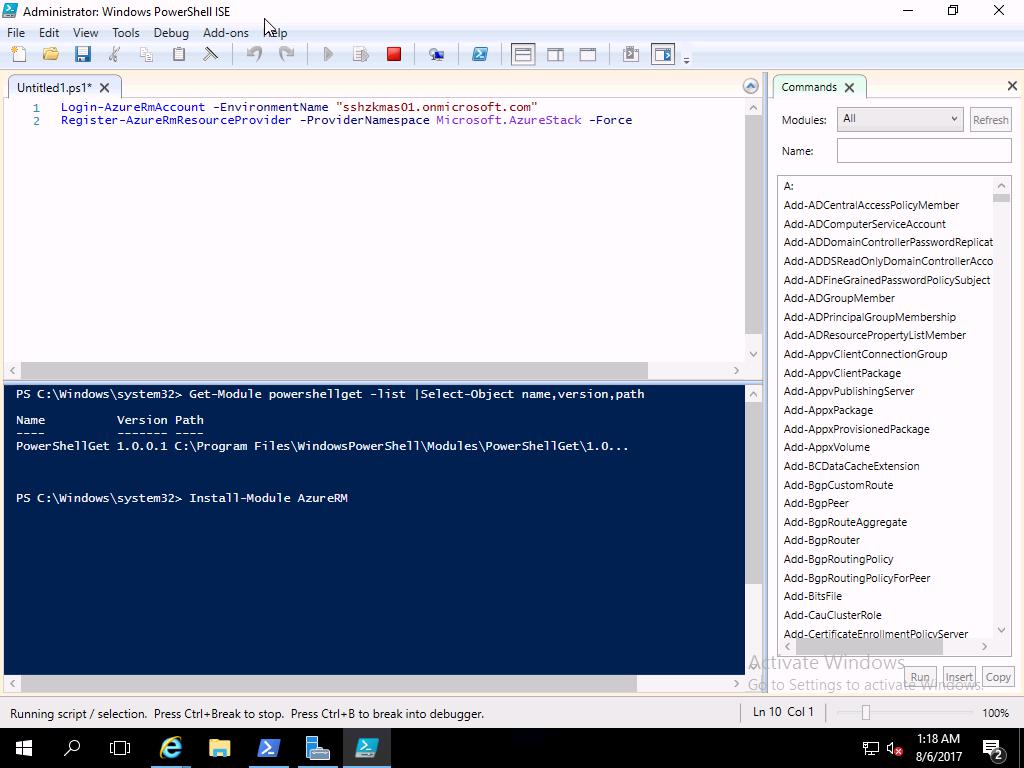Cut selection with scissors icon

click(x=115, y=54)
